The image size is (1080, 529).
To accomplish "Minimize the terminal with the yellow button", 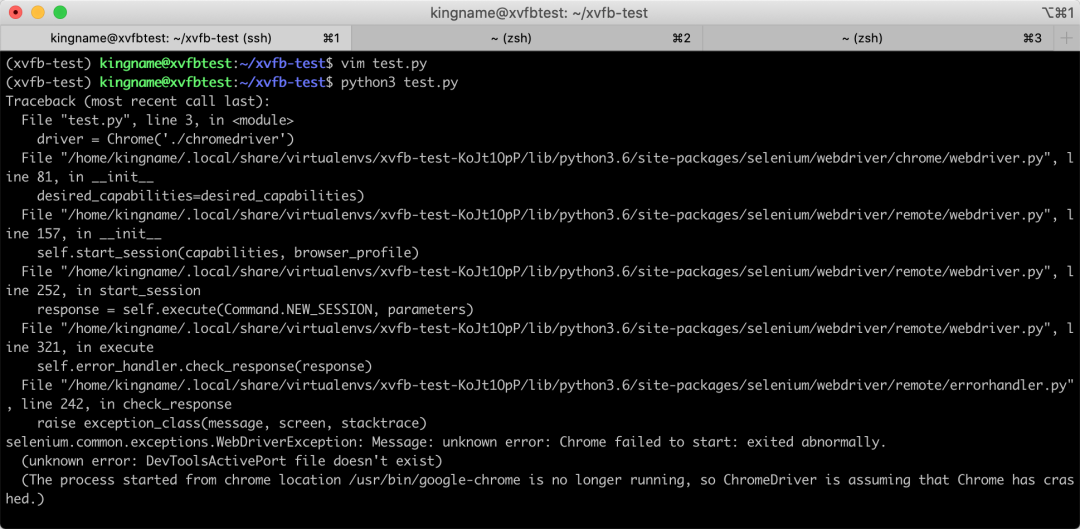I will tap(38, 13).
